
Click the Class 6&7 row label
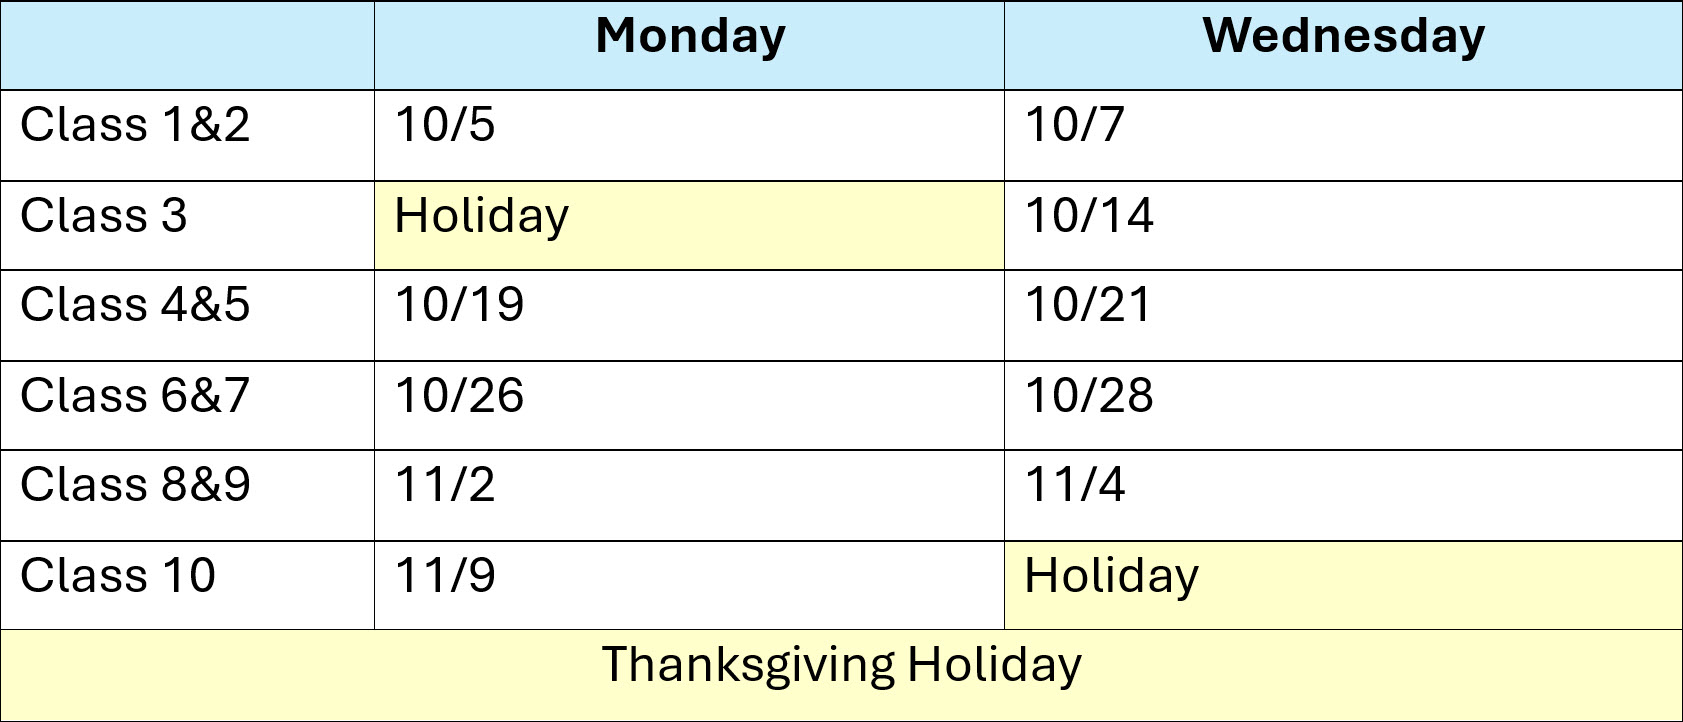click(x=187, y=406)
